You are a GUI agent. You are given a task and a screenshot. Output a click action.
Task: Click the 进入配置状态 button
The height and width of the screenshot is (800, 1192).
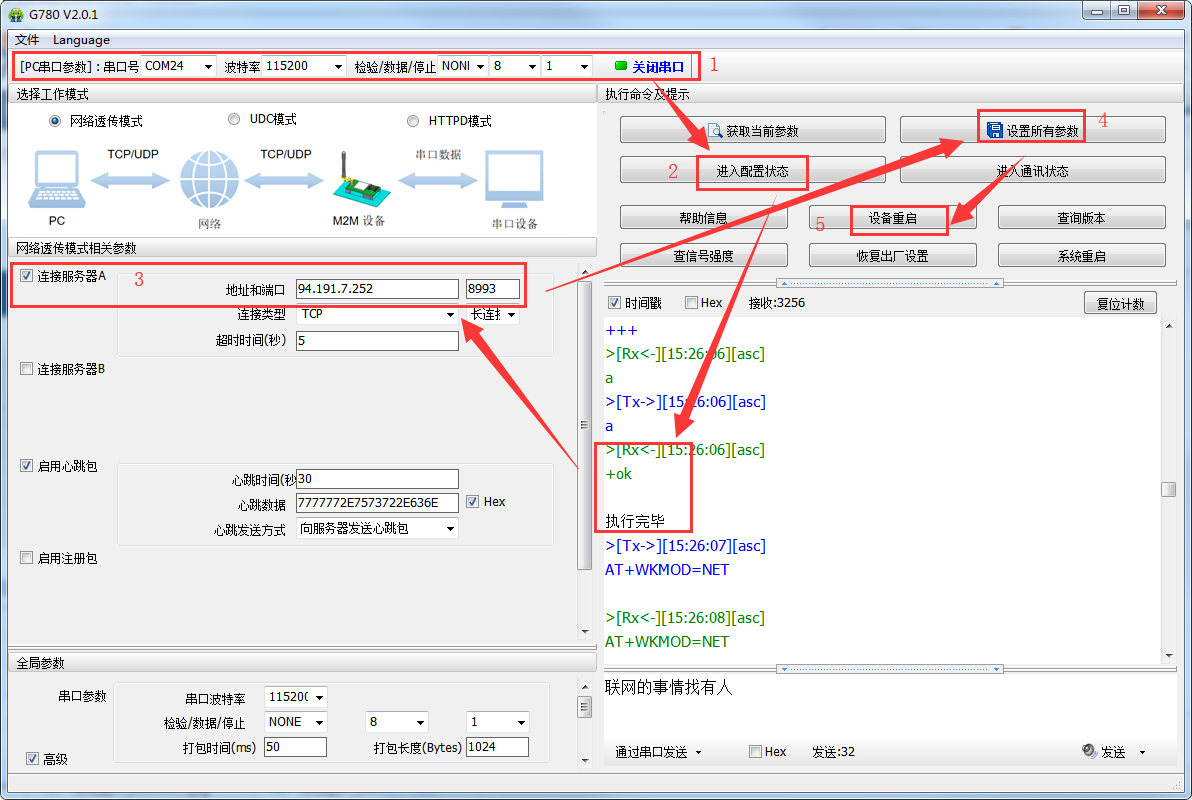[752, 171]
